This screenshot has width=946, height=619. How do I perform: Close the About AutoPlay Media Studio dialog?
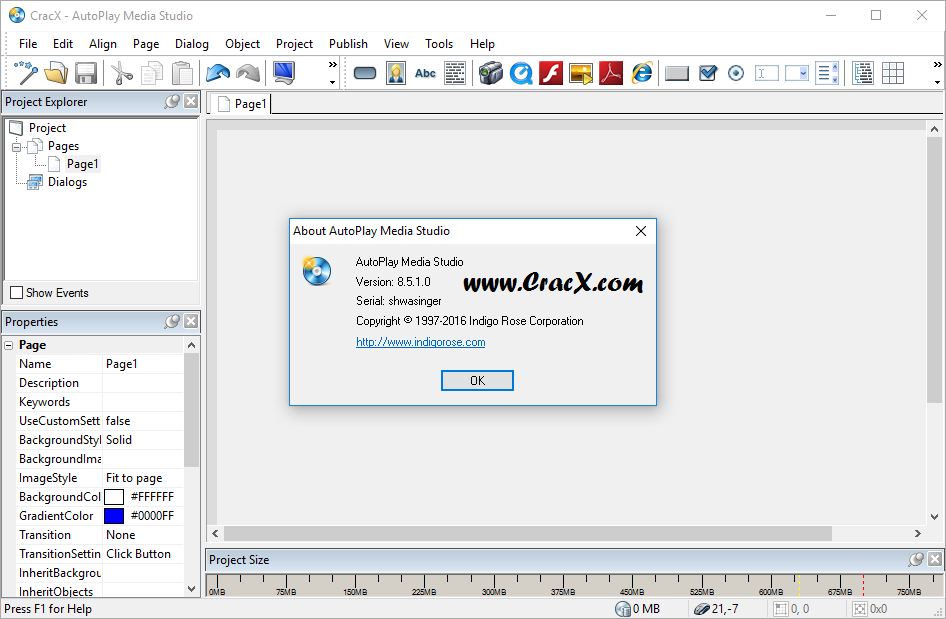point(641,231)
